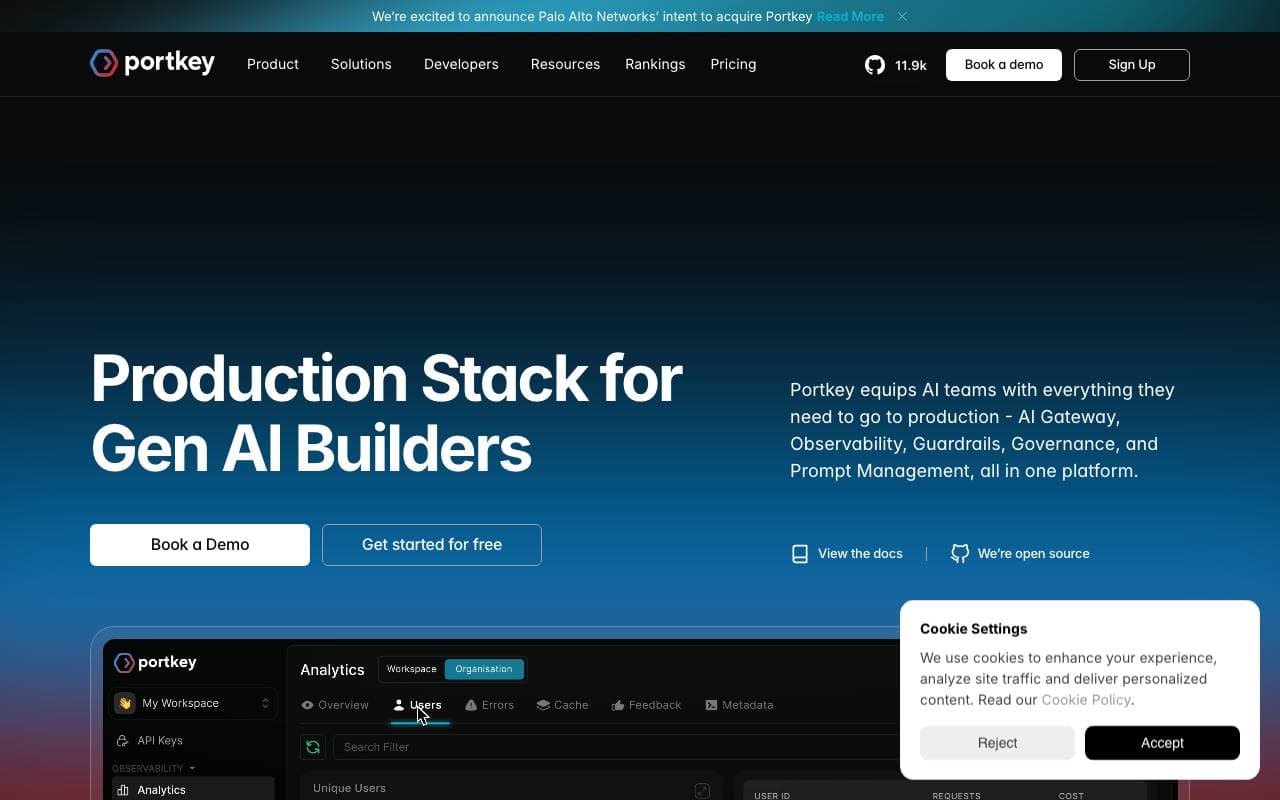Switch to the Cache analytics tab
Image resolution: width=1280 pixels, height=800 pixels.
[562, 705]
